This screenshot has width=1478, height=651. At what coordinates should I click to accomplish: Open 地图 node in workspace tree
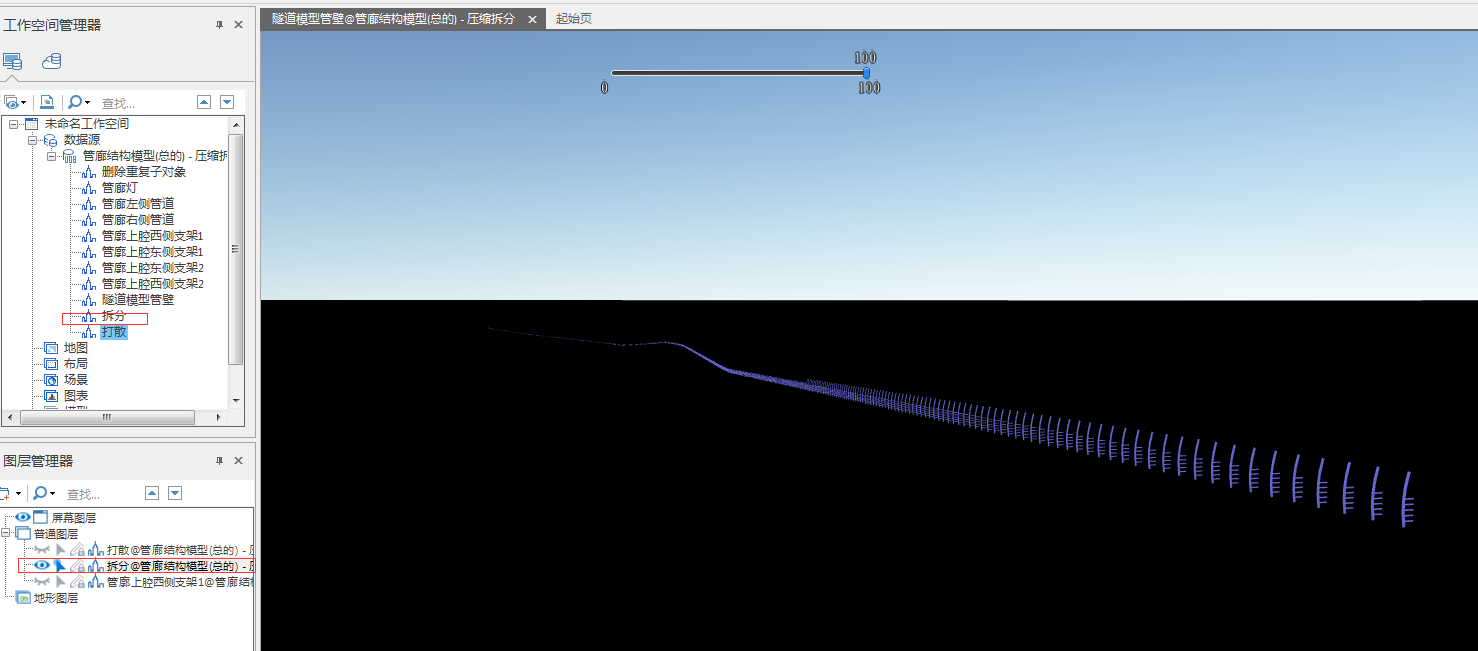click(x=75, y=348)
